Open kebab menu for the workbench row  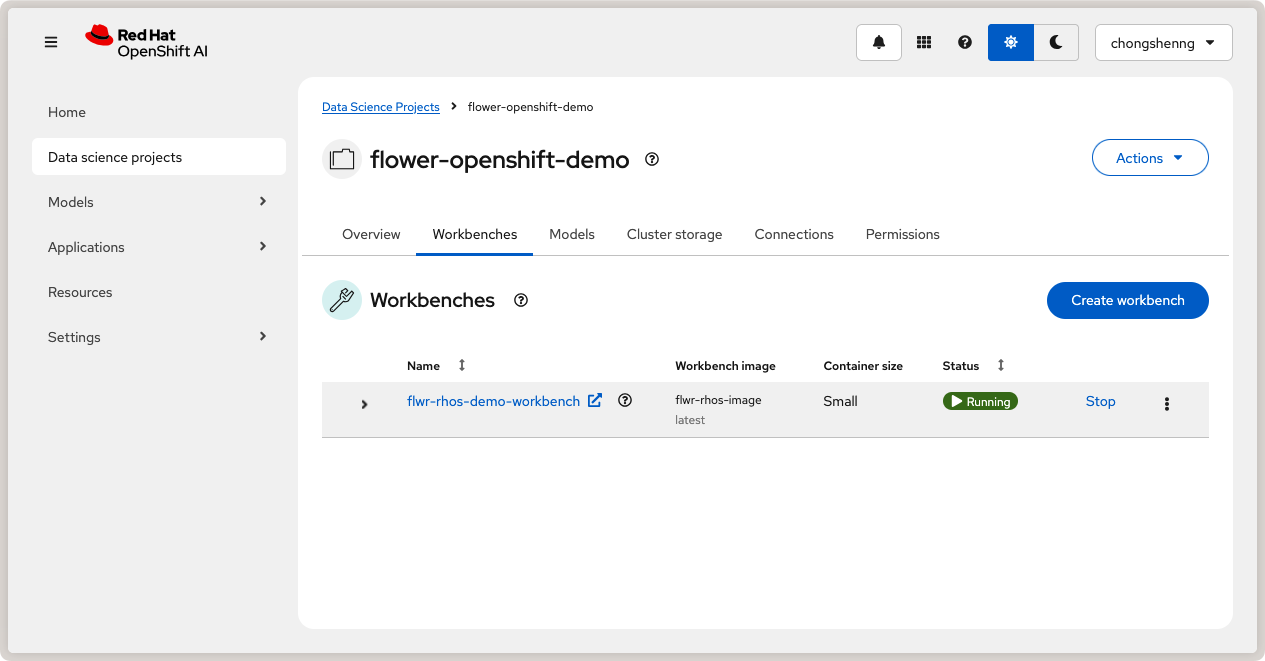(1166, 404)
